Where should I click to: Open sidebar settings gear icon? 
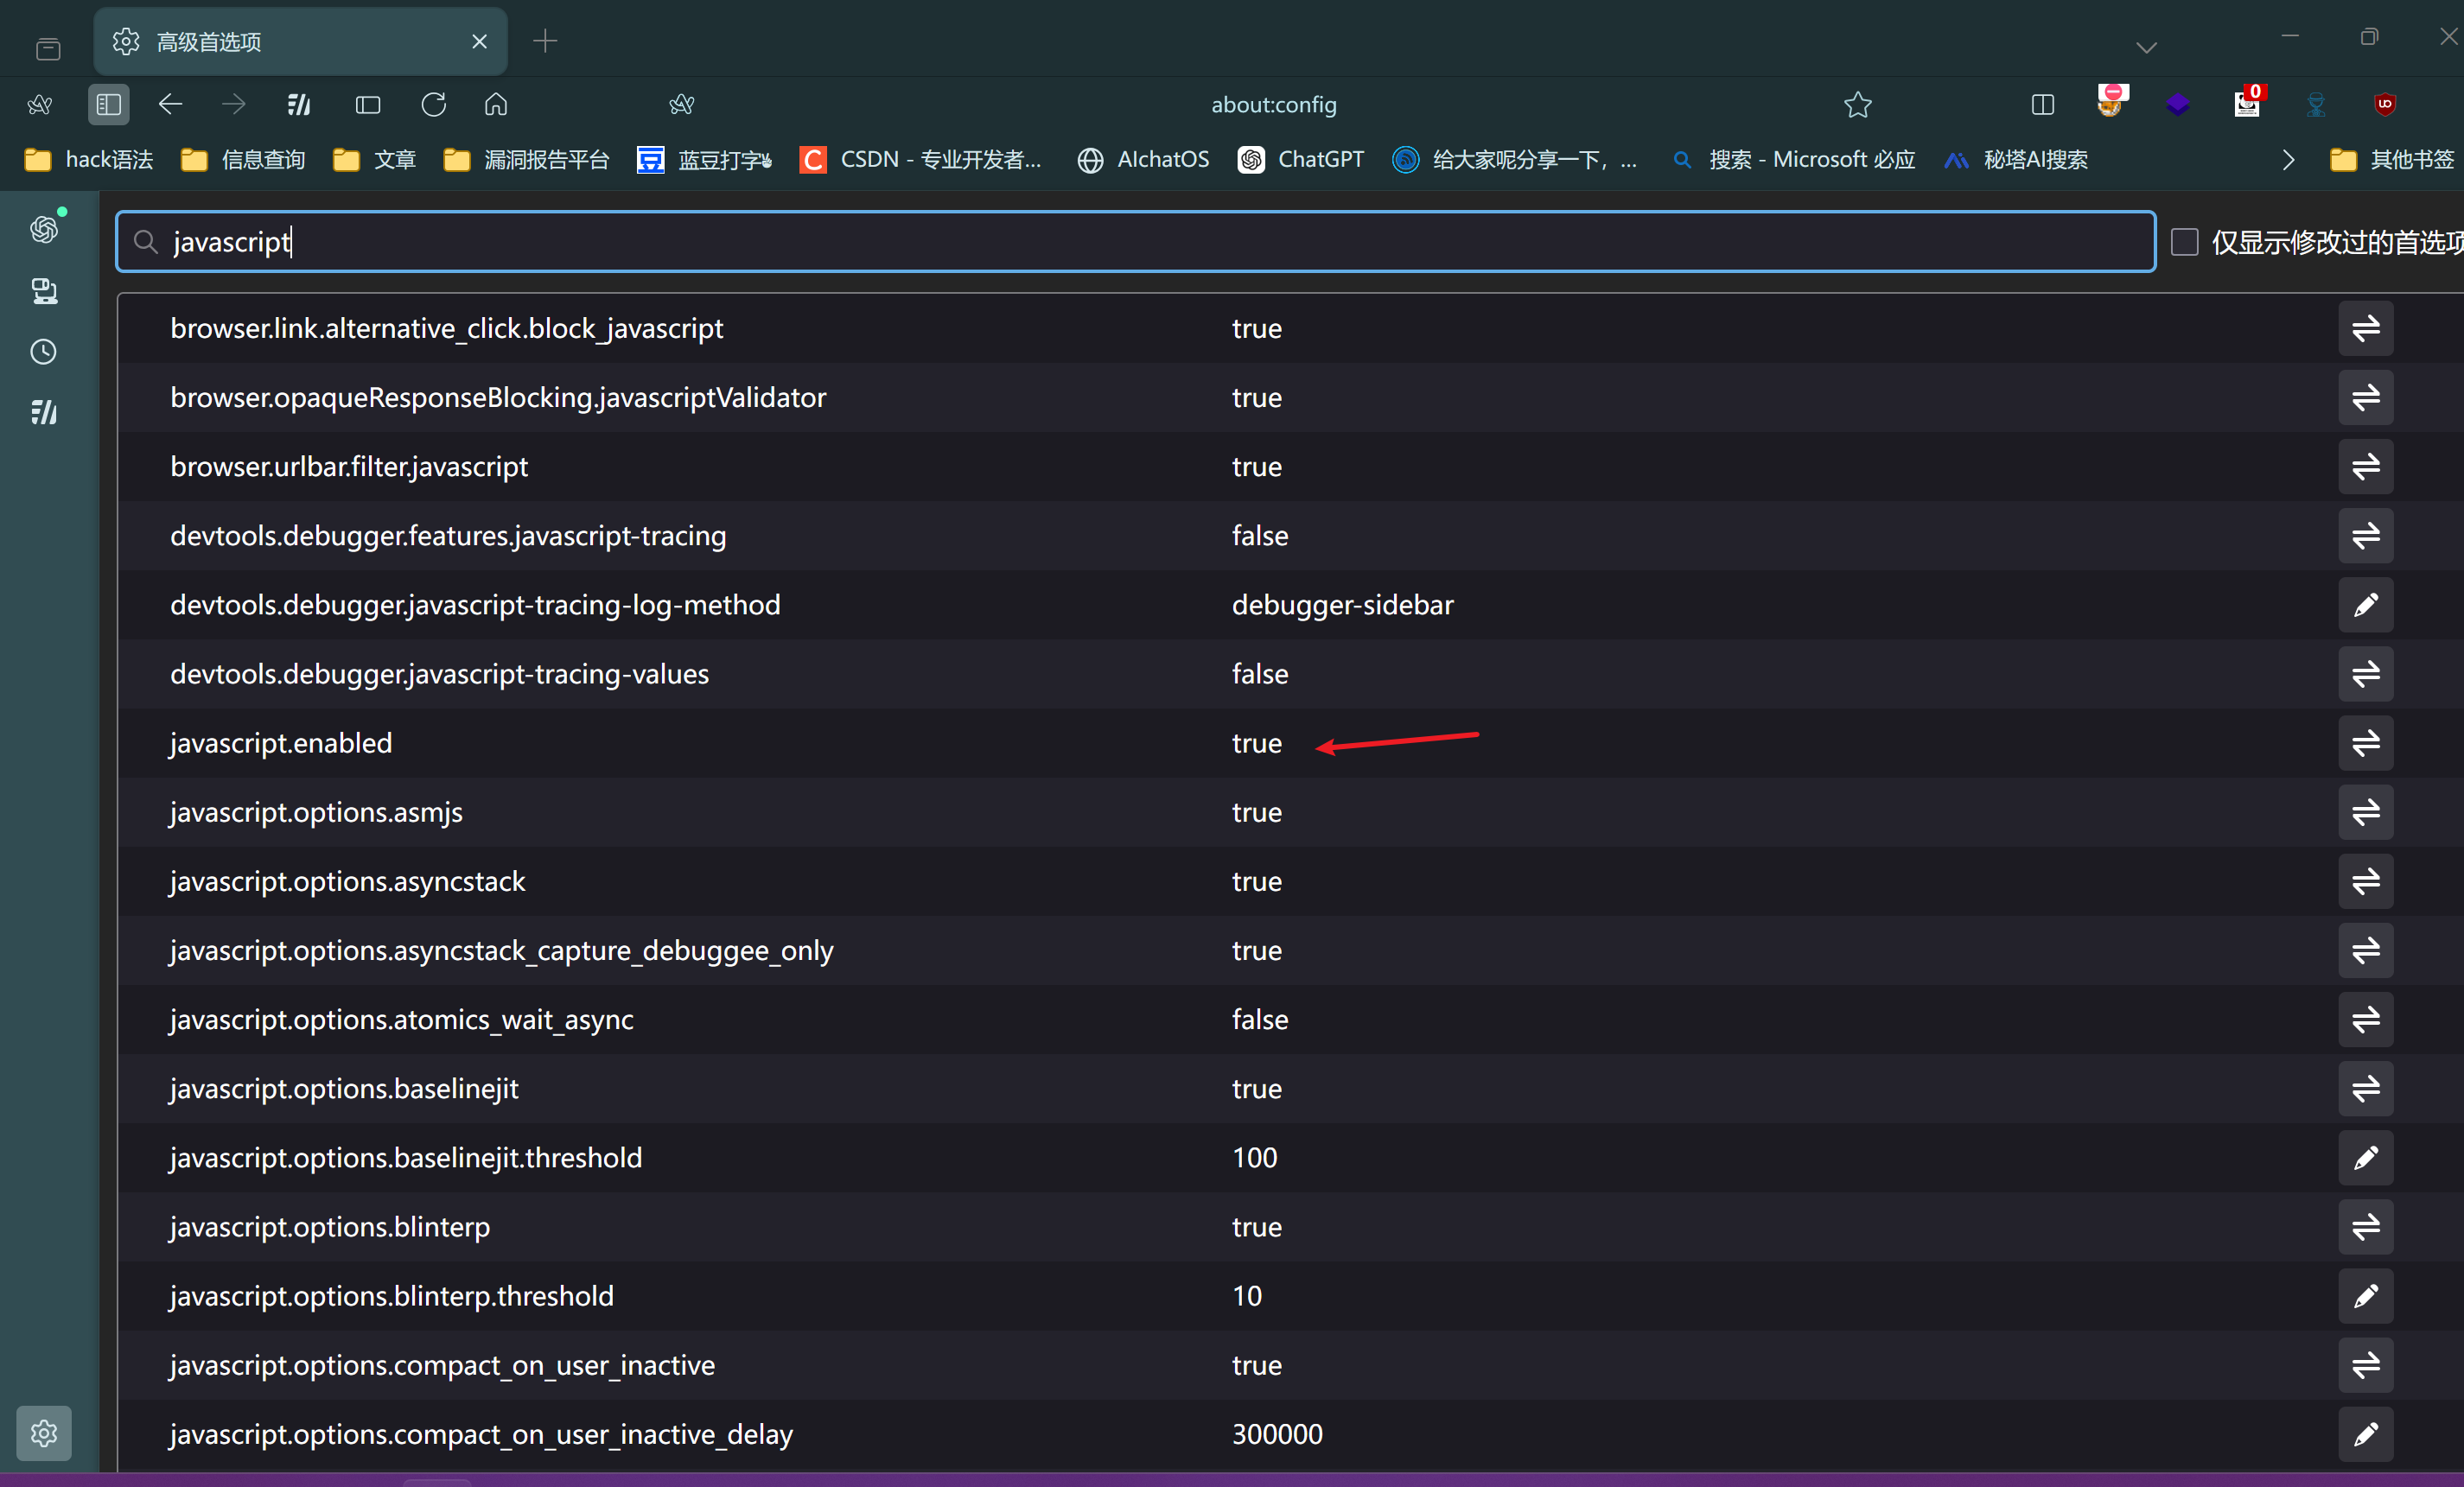click(44, 1433)
